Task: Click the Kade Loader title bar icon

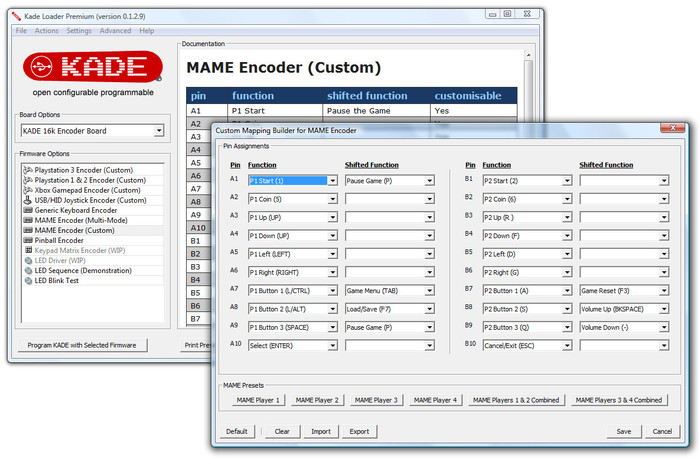Action: point(16,17)
